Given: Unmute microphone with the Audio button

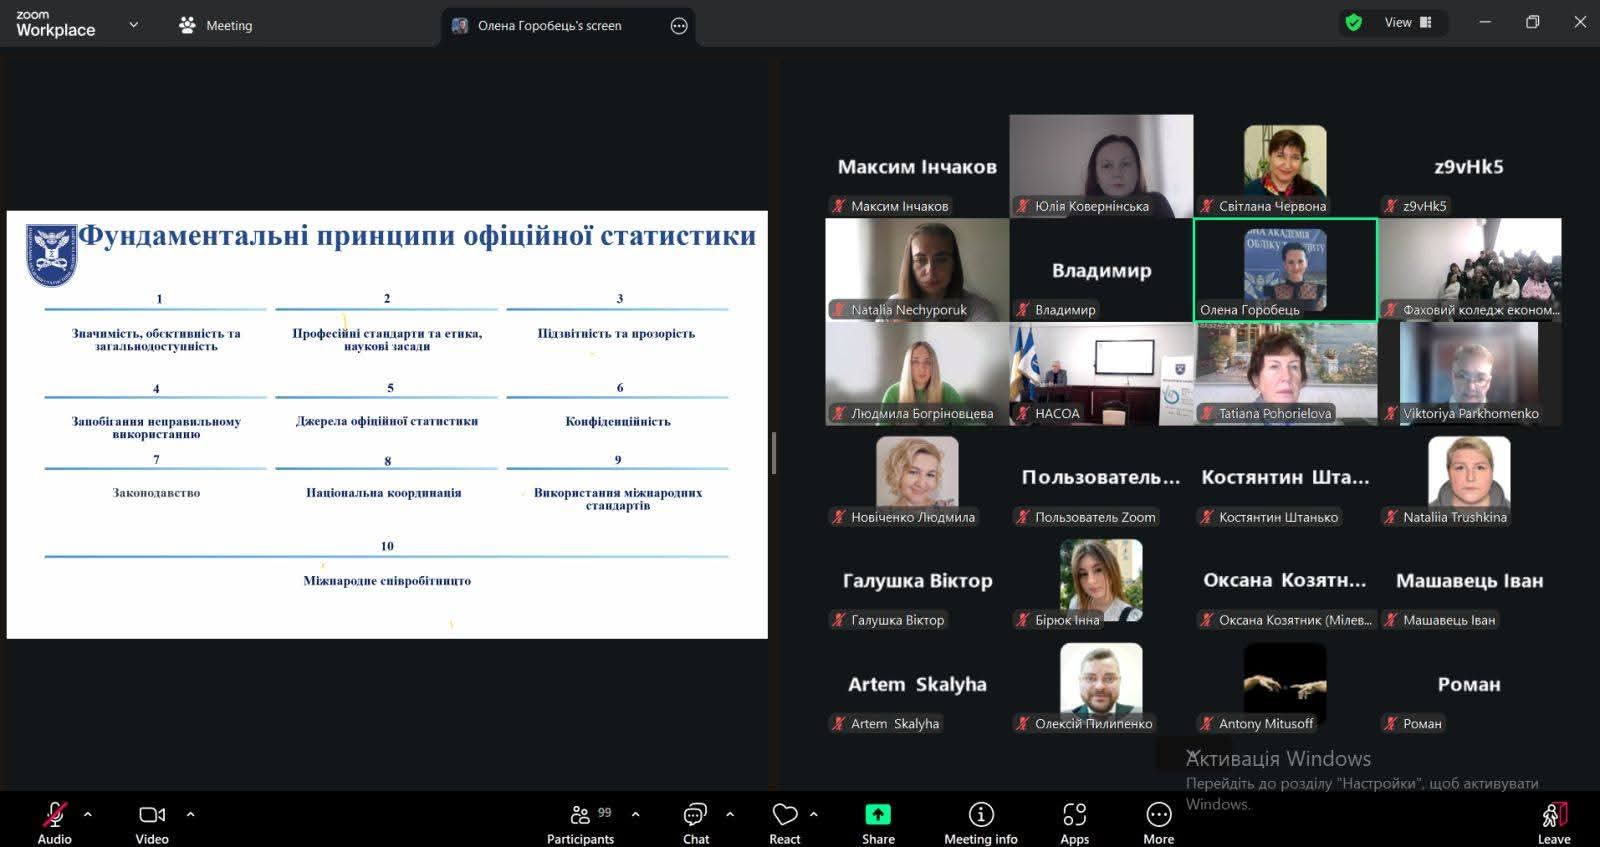Looking at the screenshot, I should coord(55,823).
